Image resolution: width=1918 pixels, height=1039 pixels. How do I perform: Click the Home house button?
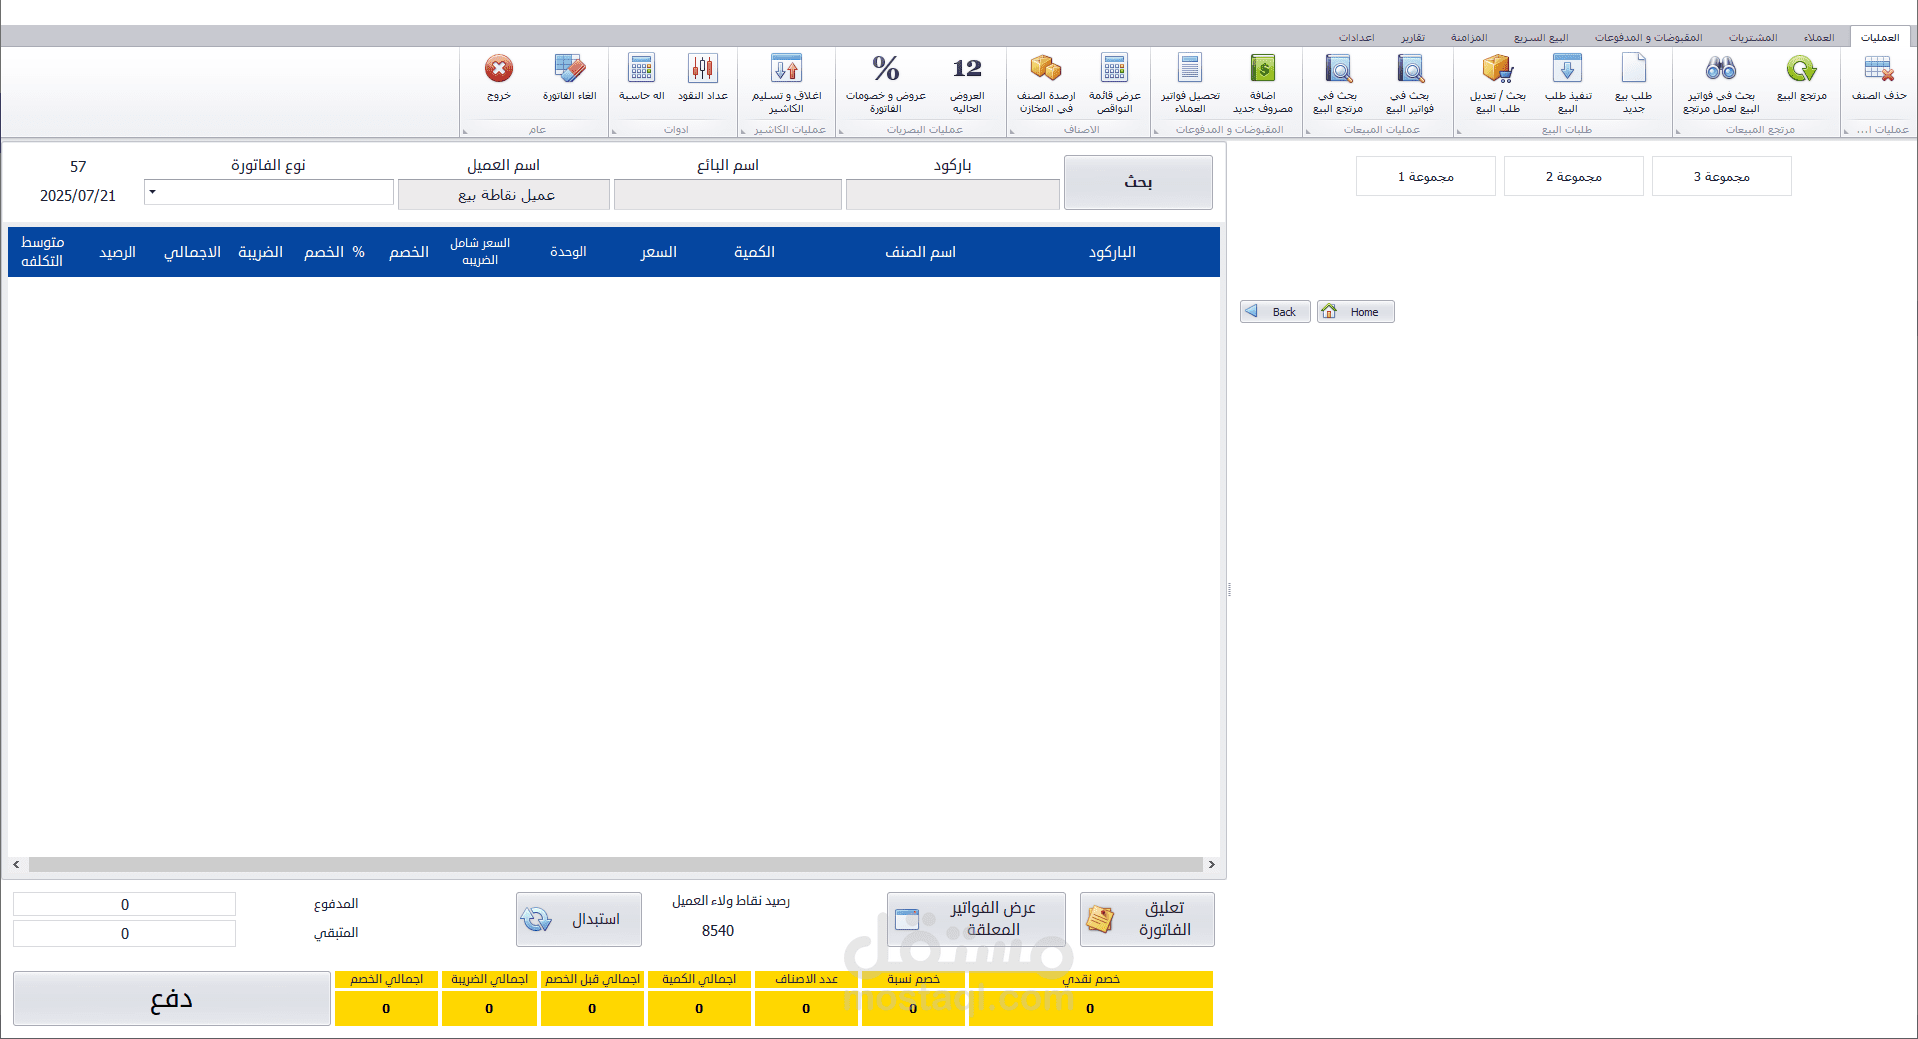pyautogui.click(x=1355, y=312)
